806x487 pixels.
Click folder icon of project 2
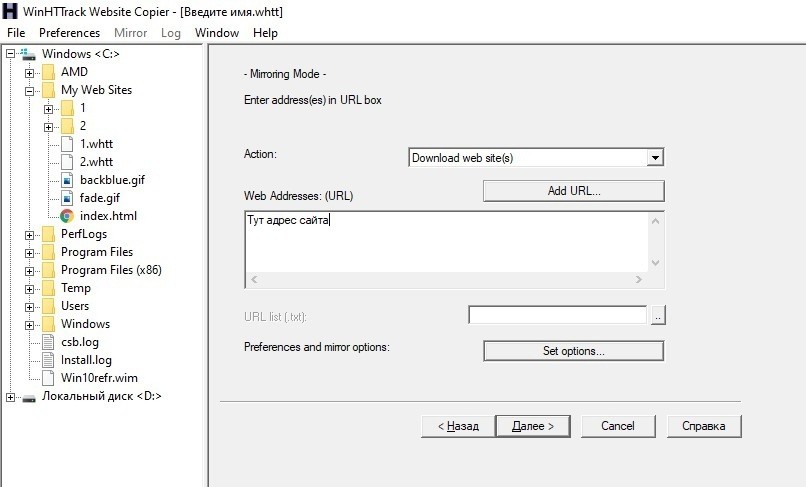[67, 126]
